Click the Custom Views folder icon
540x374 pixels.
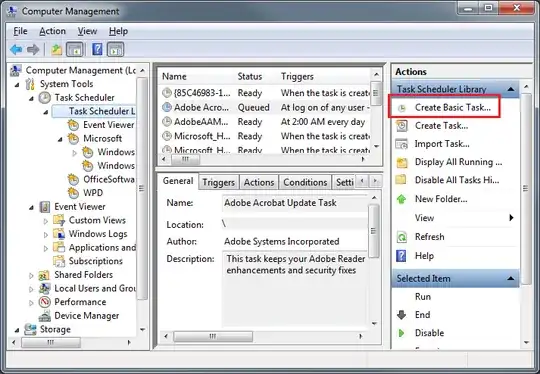[x=59, y=220]
